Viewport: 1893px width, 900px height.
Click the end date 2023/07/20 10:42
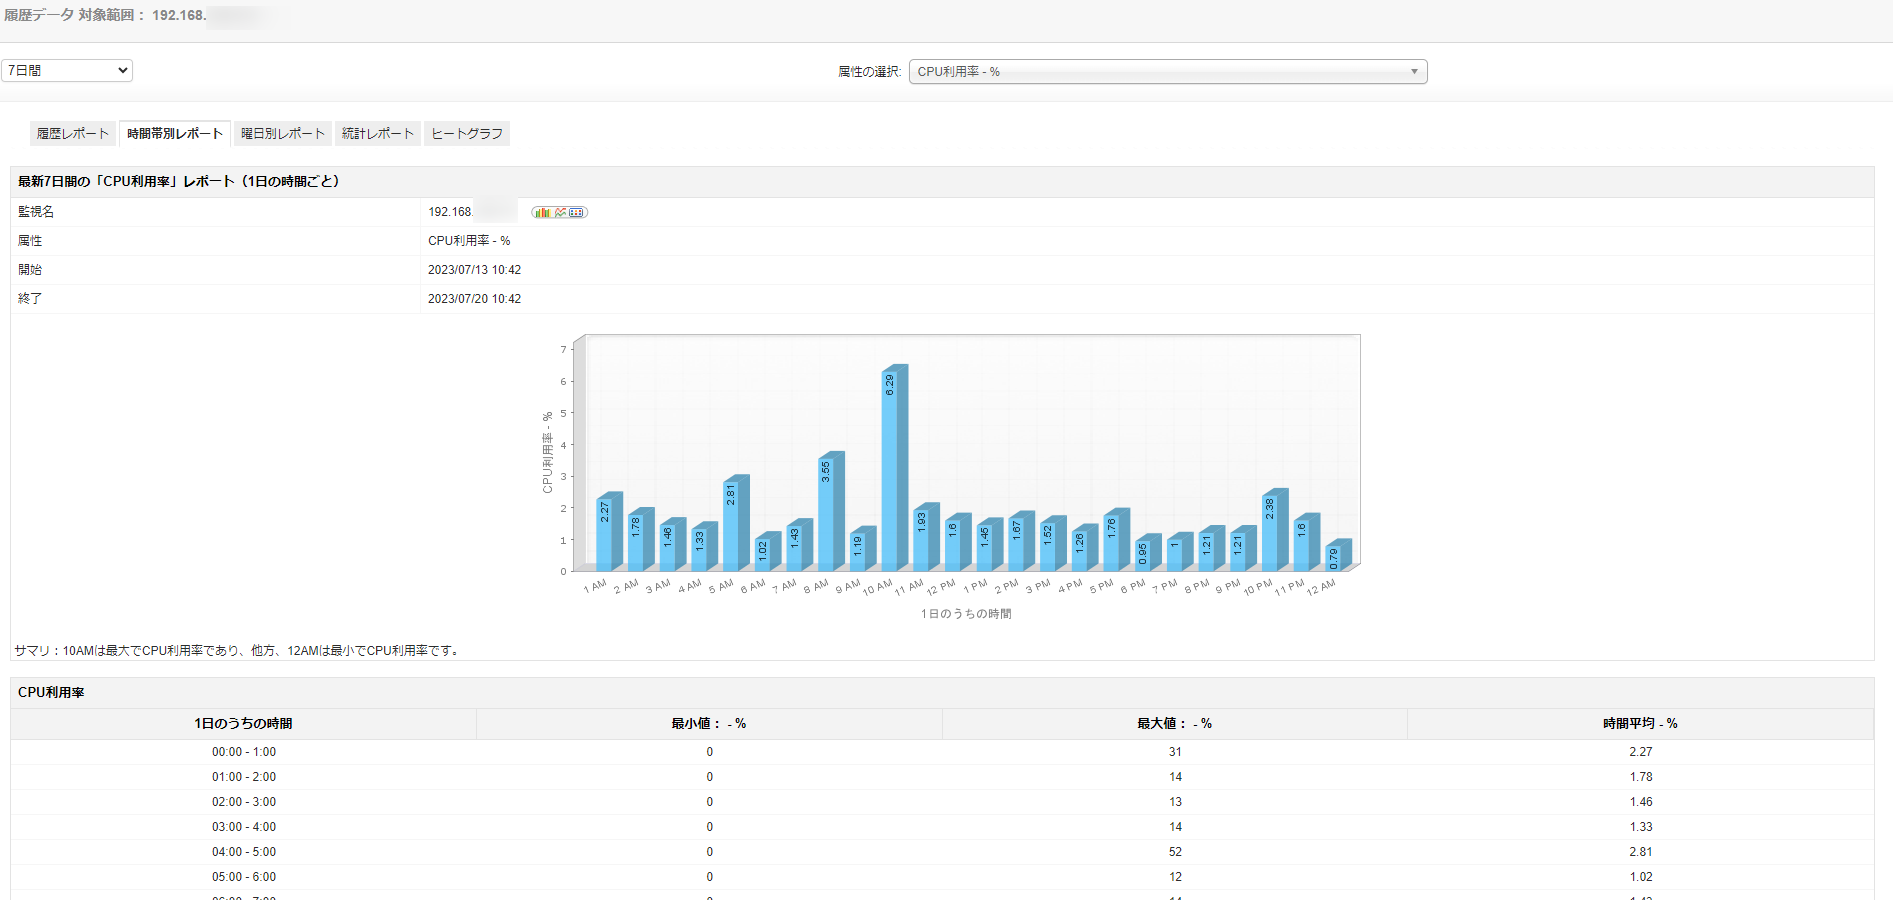point(475,299)
